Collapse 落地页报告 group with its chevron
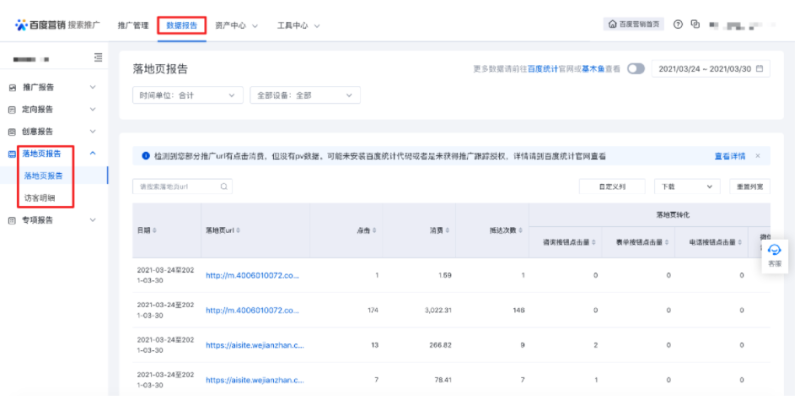Screen dimensions: 800x400 tap(93, 153)
